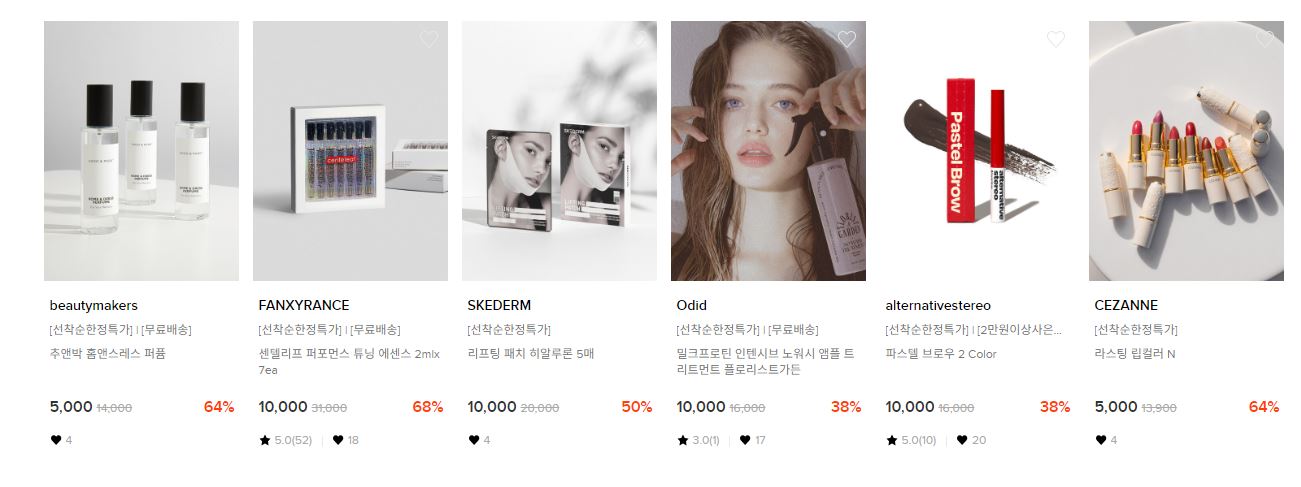Viewport: 1301px width, 487px height.
Task: Toggle wishlist heart on Odid product image
Action: point(847,39)
